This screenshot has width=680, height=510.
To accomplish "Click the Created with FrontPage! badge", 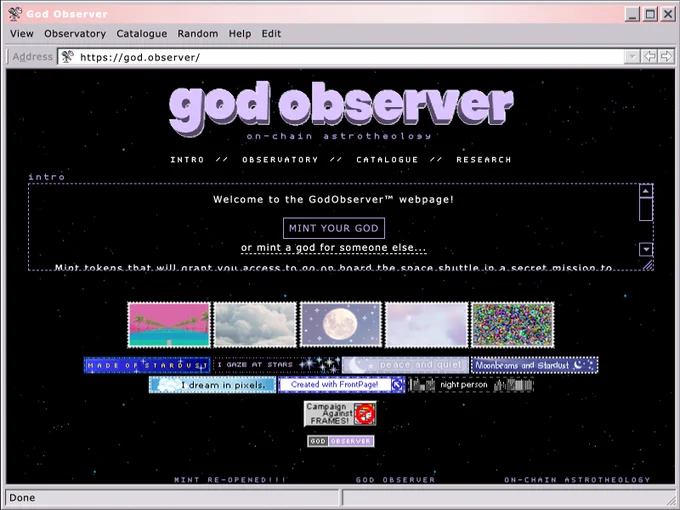I will click(x=342, y=385).
